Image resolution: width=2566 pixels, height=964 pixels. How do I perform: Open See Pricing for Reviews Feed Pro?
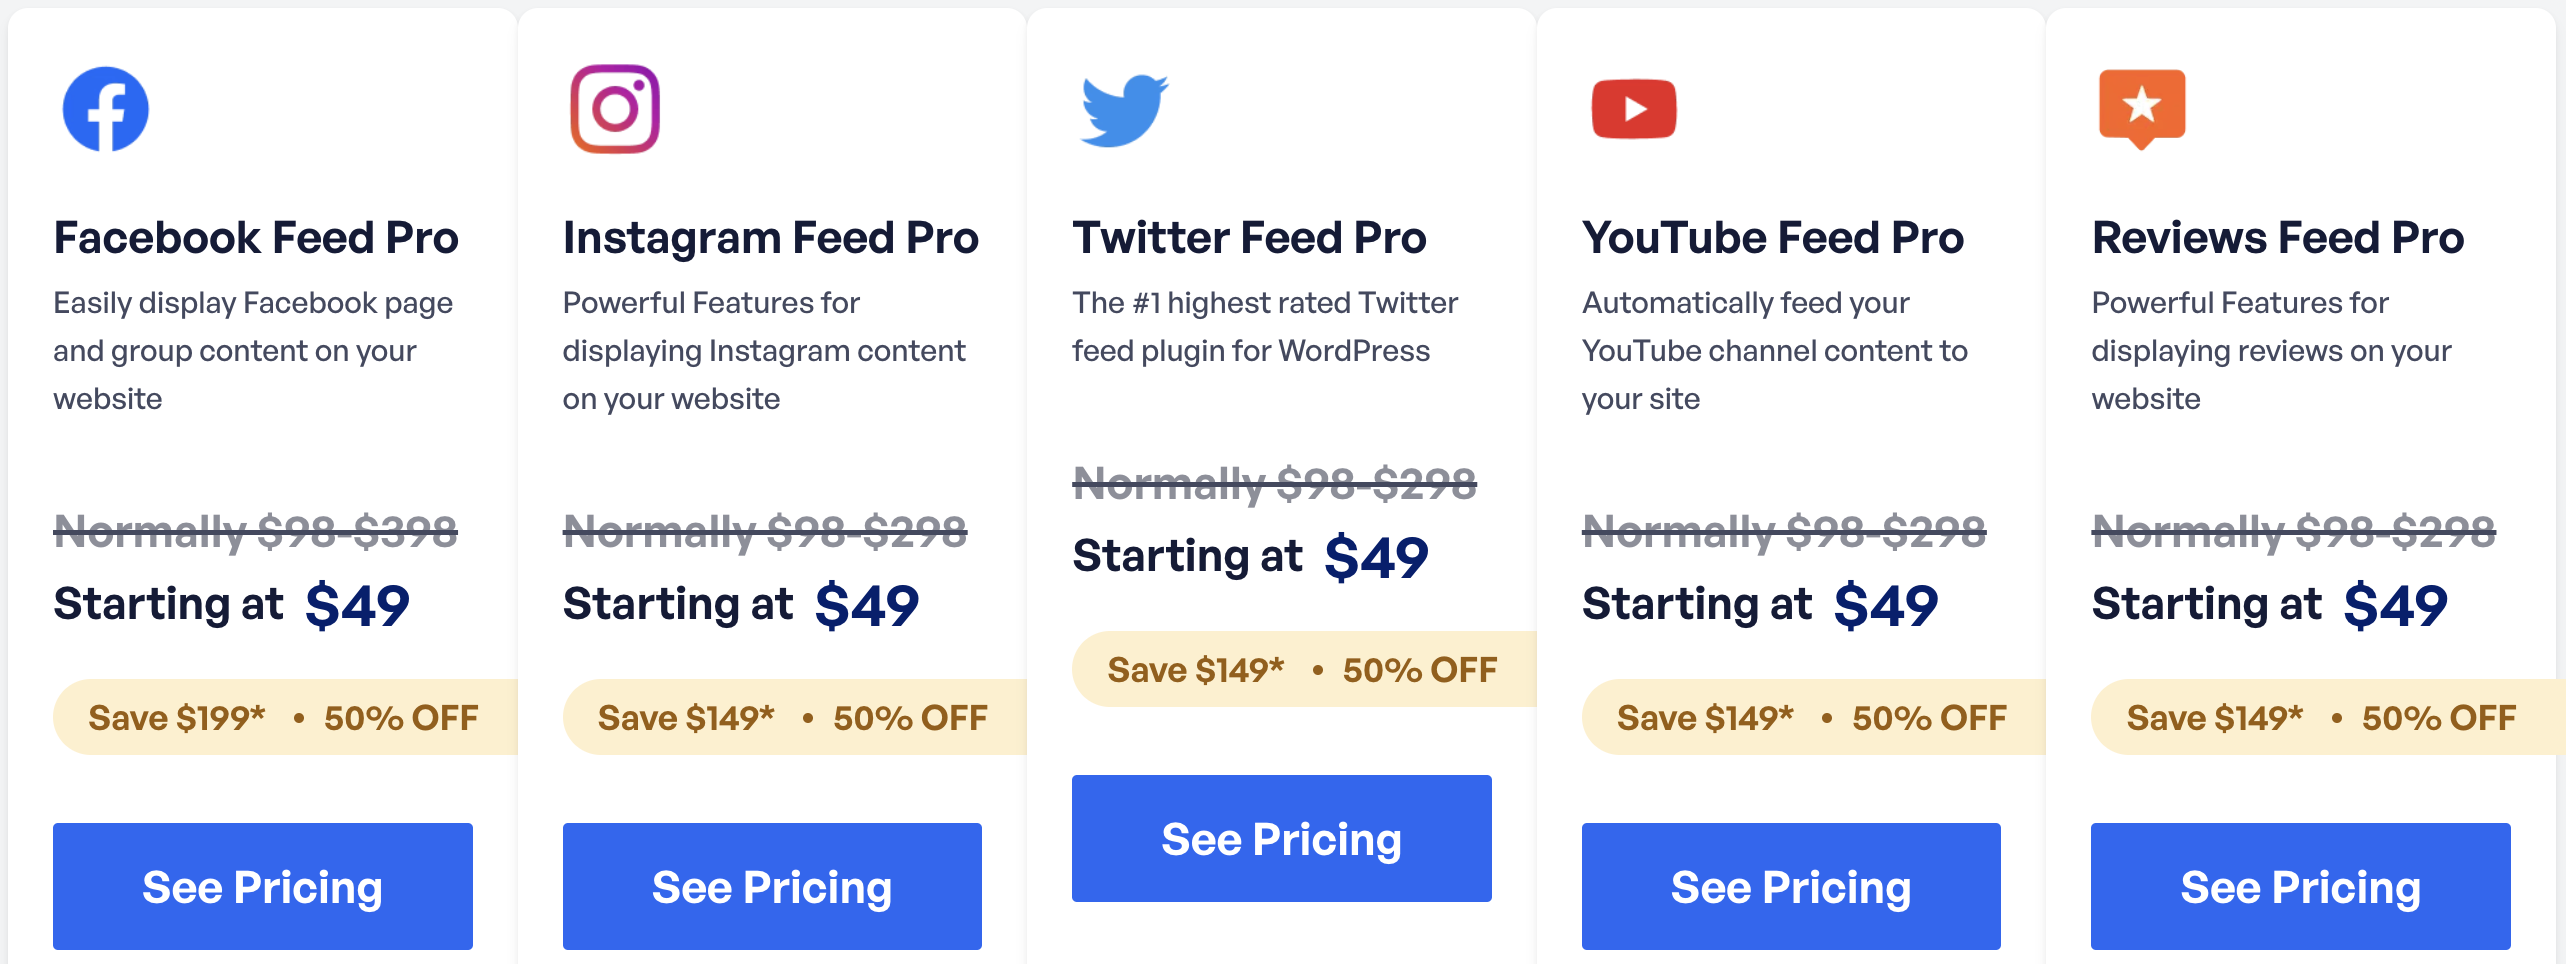pyautogui.click(x=2301, y=886)
